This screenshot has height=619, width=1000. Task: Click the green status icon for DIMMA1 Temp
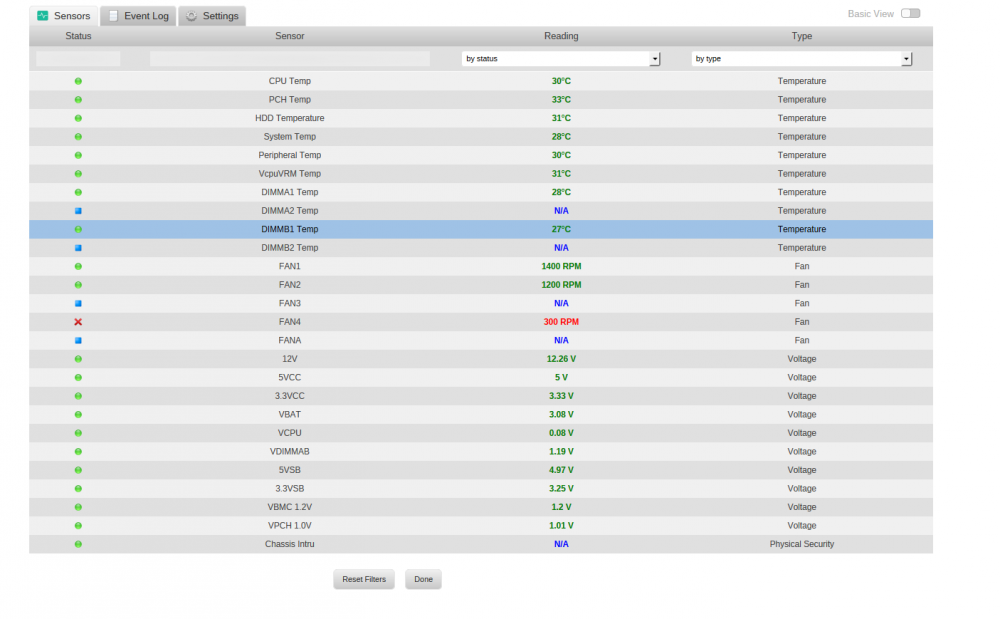click(78, 192)
